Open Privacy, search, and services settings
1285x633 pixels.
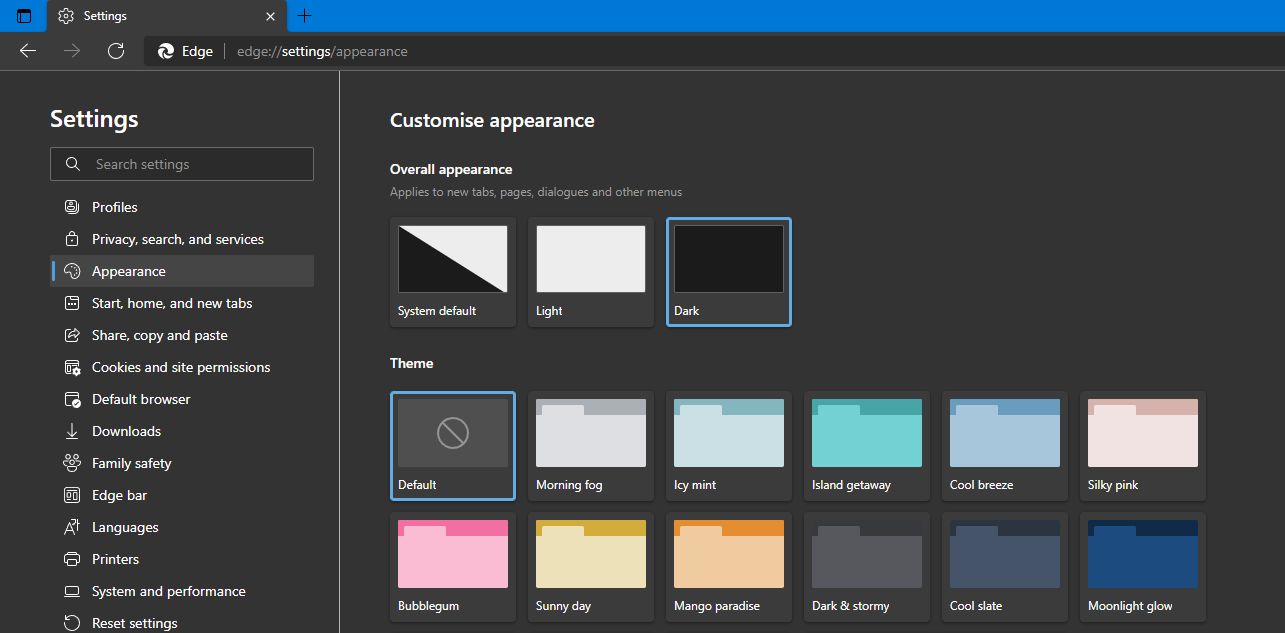click(x=177, y=239)
